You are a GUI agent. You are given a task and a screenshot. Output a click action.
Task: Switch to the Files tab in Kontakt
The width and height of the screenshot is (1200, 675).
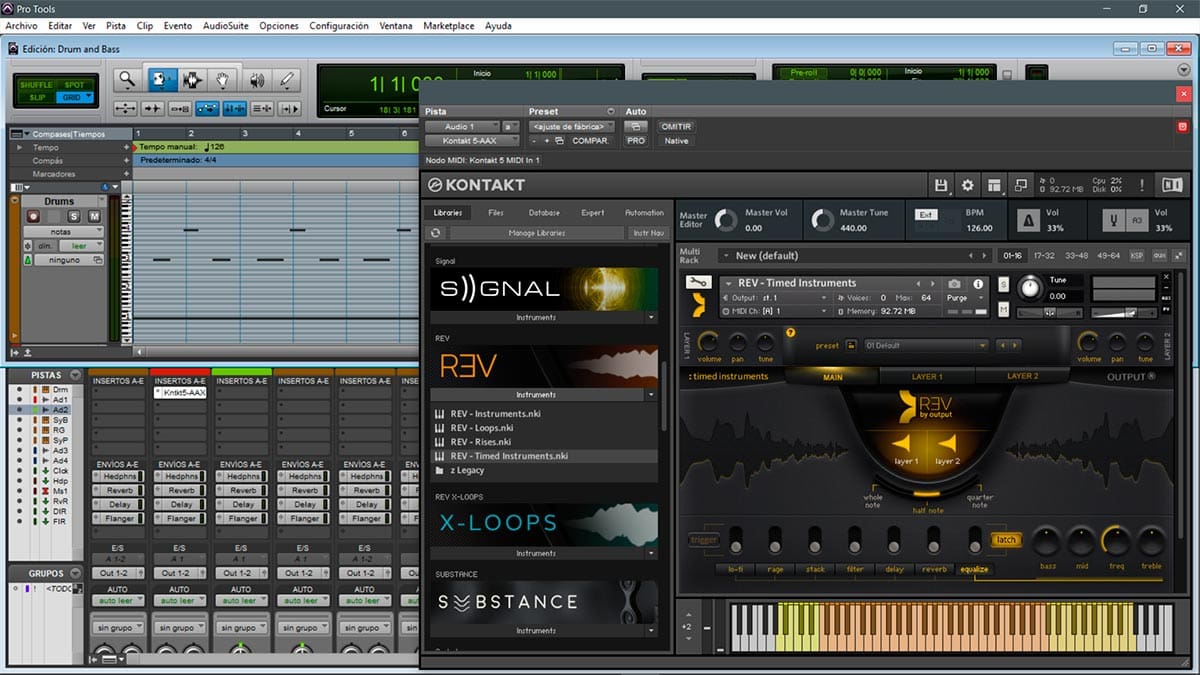pos(496,212)
